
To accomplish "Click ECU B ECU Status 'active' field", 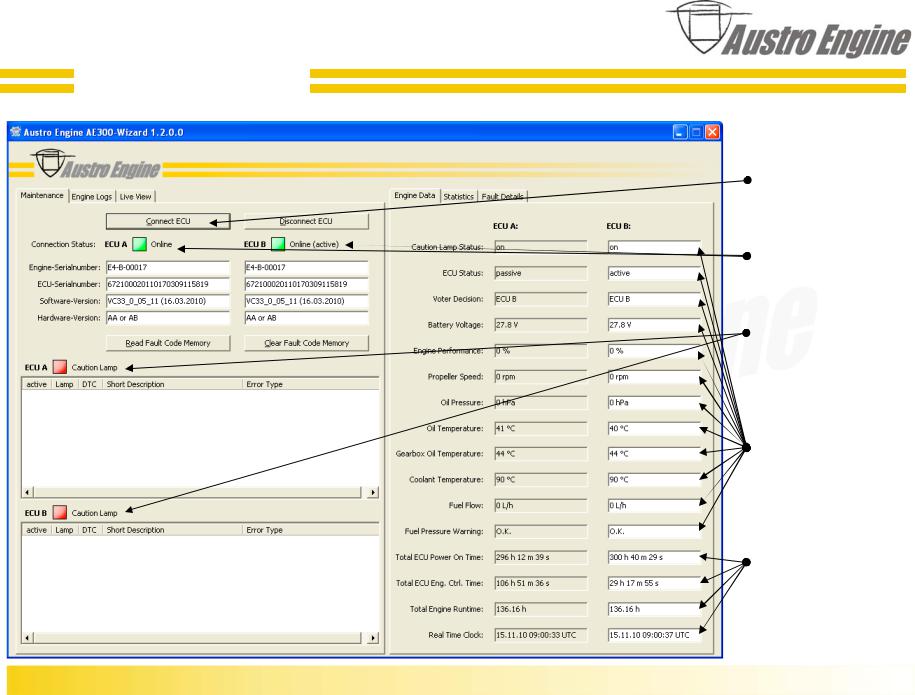I will click(x=654, y=273).
